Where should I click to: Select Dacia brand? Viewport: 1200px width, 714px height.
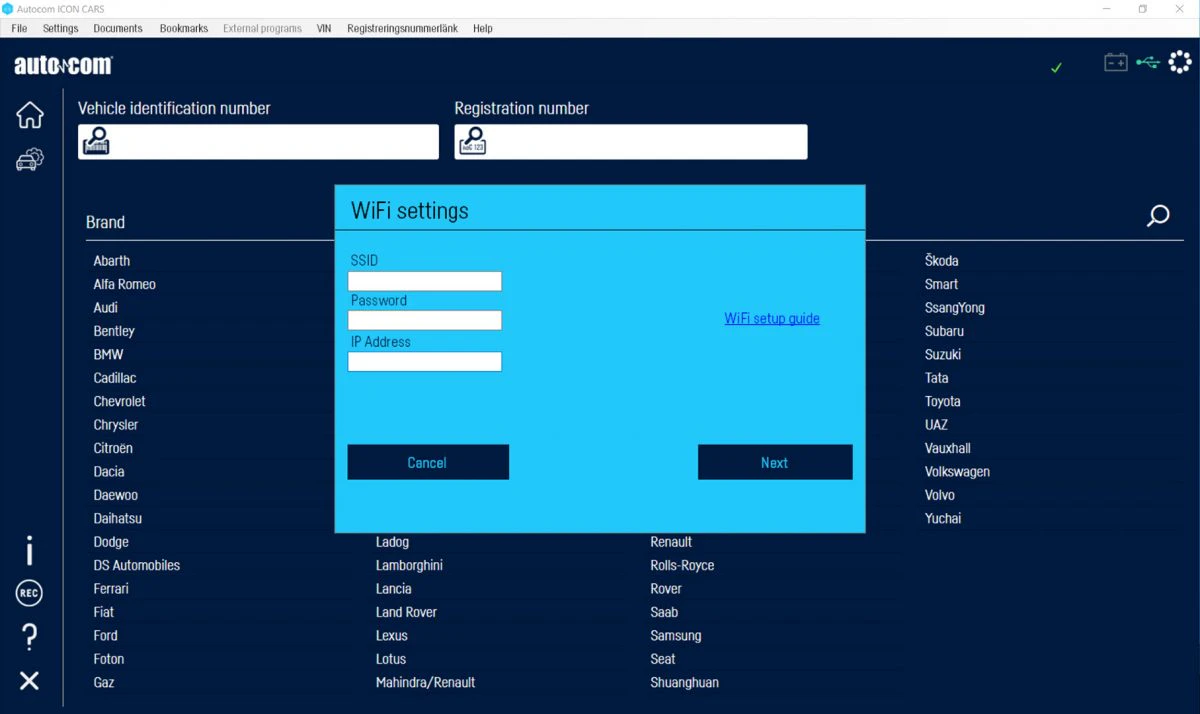109,472
